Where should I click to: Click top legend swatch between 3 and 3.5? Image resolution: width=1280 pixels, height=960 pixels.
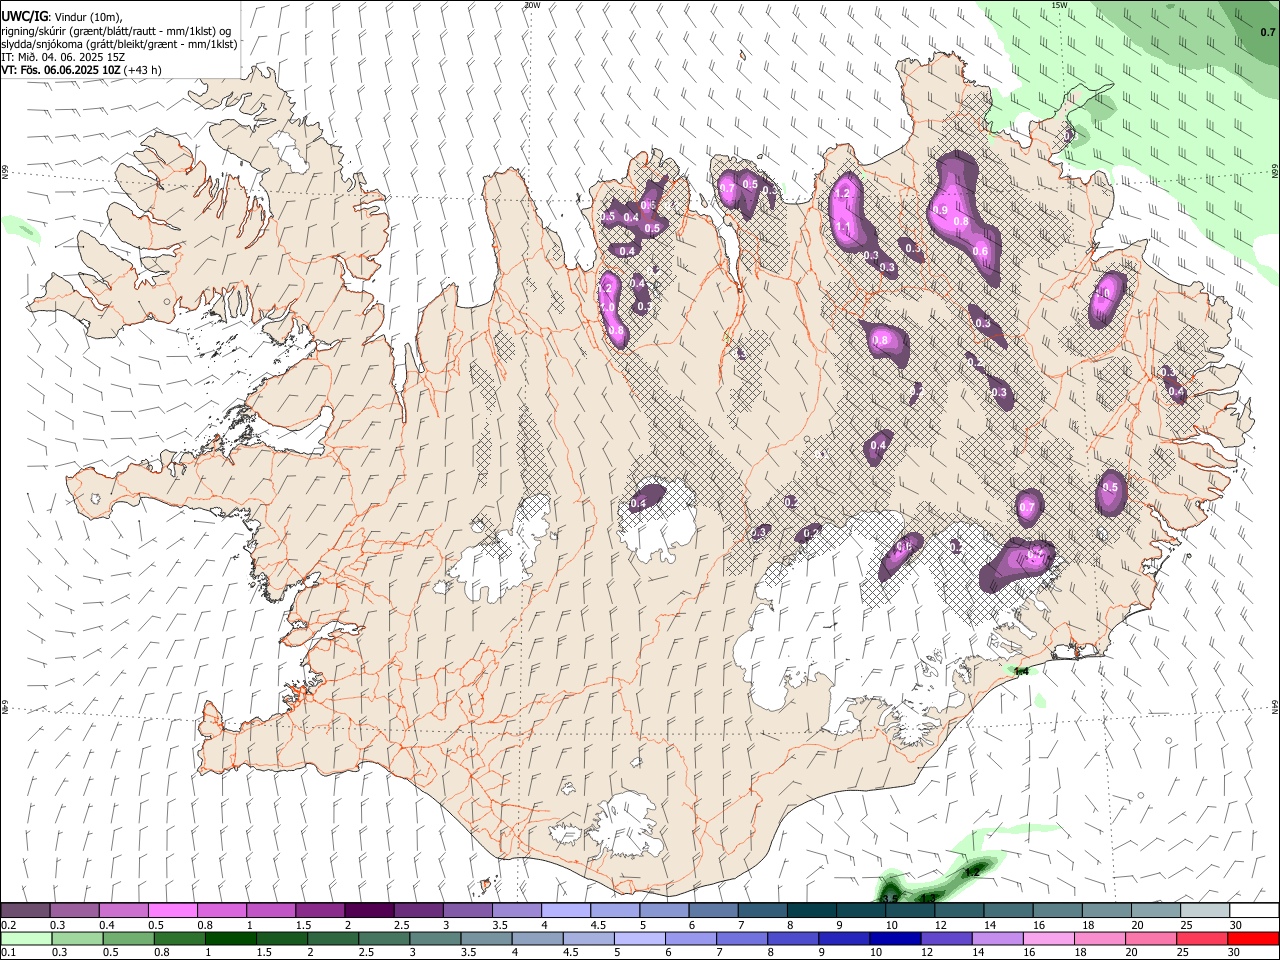(x=467, y=911)
